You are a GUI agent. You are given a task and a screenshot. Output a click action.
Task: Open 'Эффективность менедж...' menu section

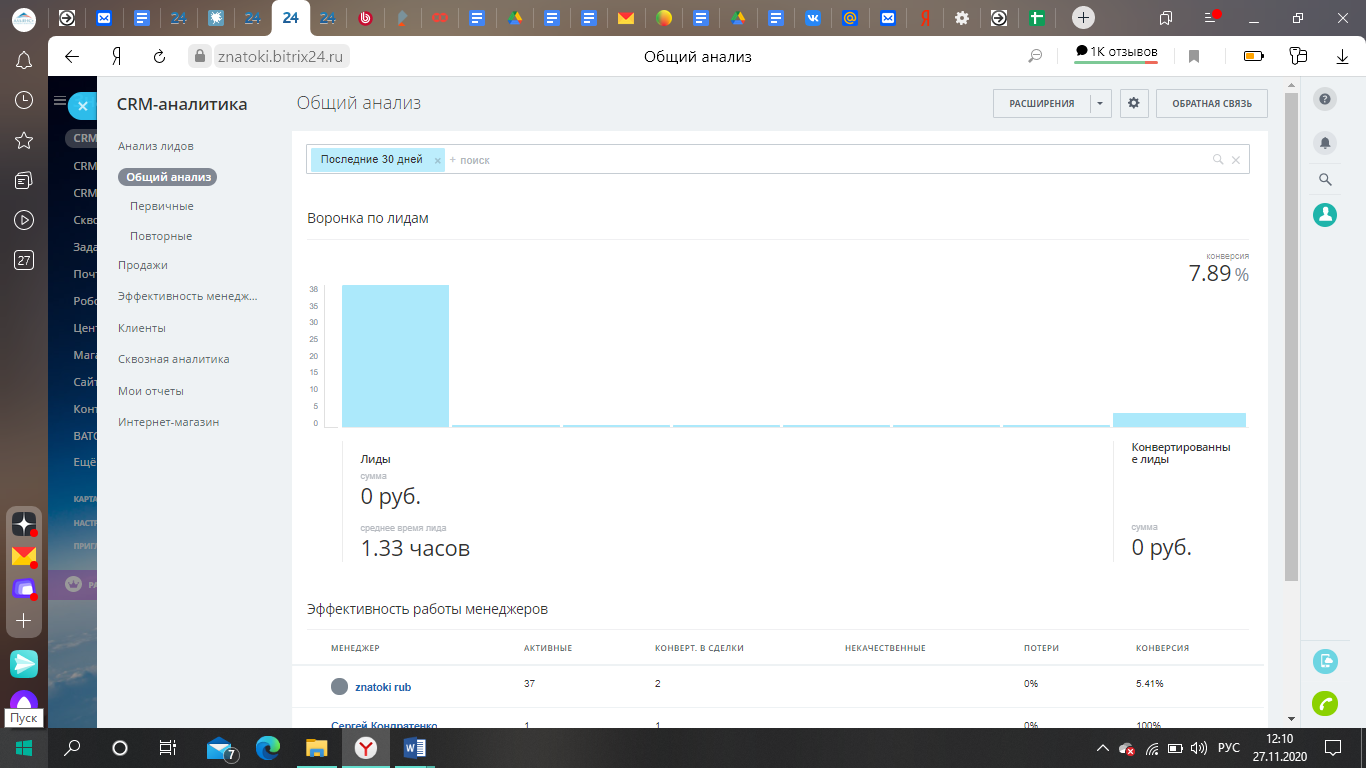click(x=188, y=296)
